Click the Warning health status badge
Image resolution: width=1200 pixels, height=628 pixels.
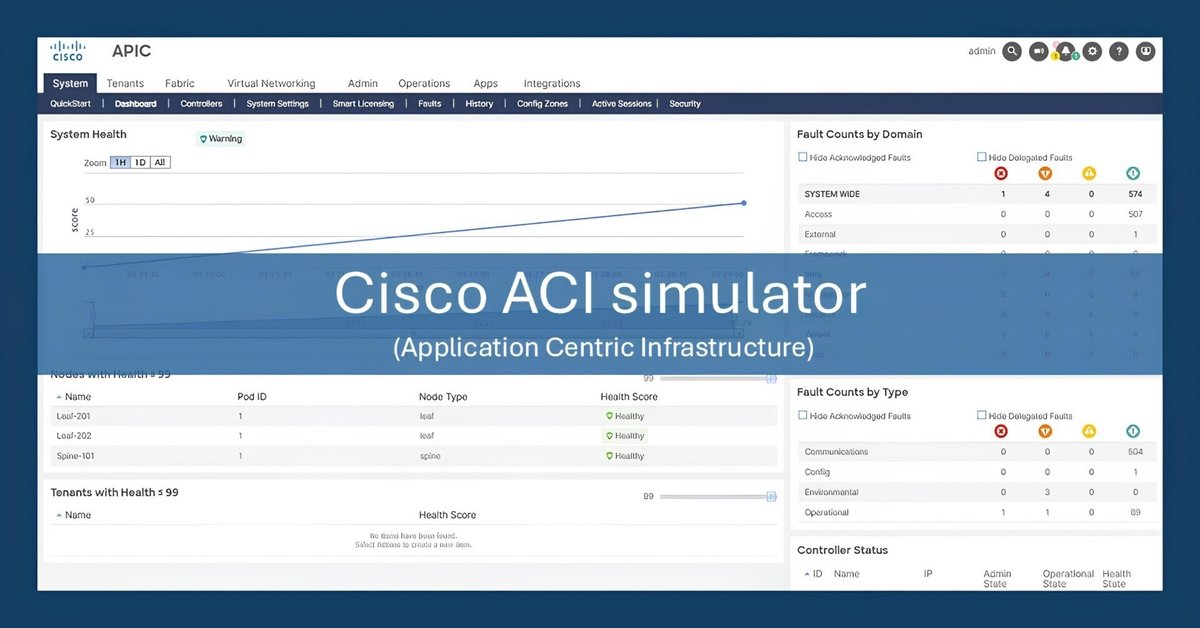(x=220, y=139)
